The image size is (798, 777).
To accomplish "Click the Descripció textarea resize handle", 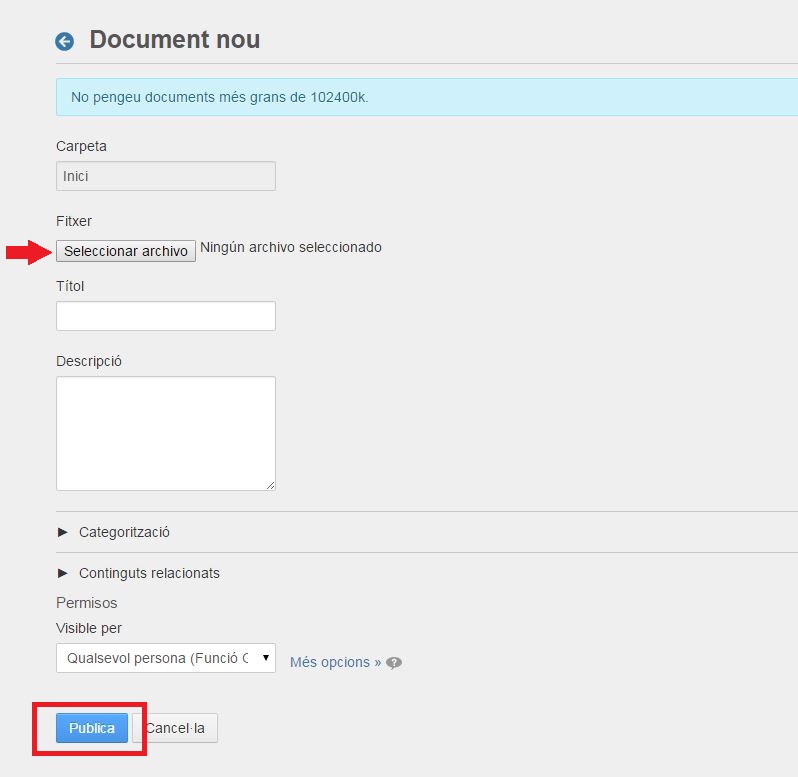I will [x=270, y=485].
